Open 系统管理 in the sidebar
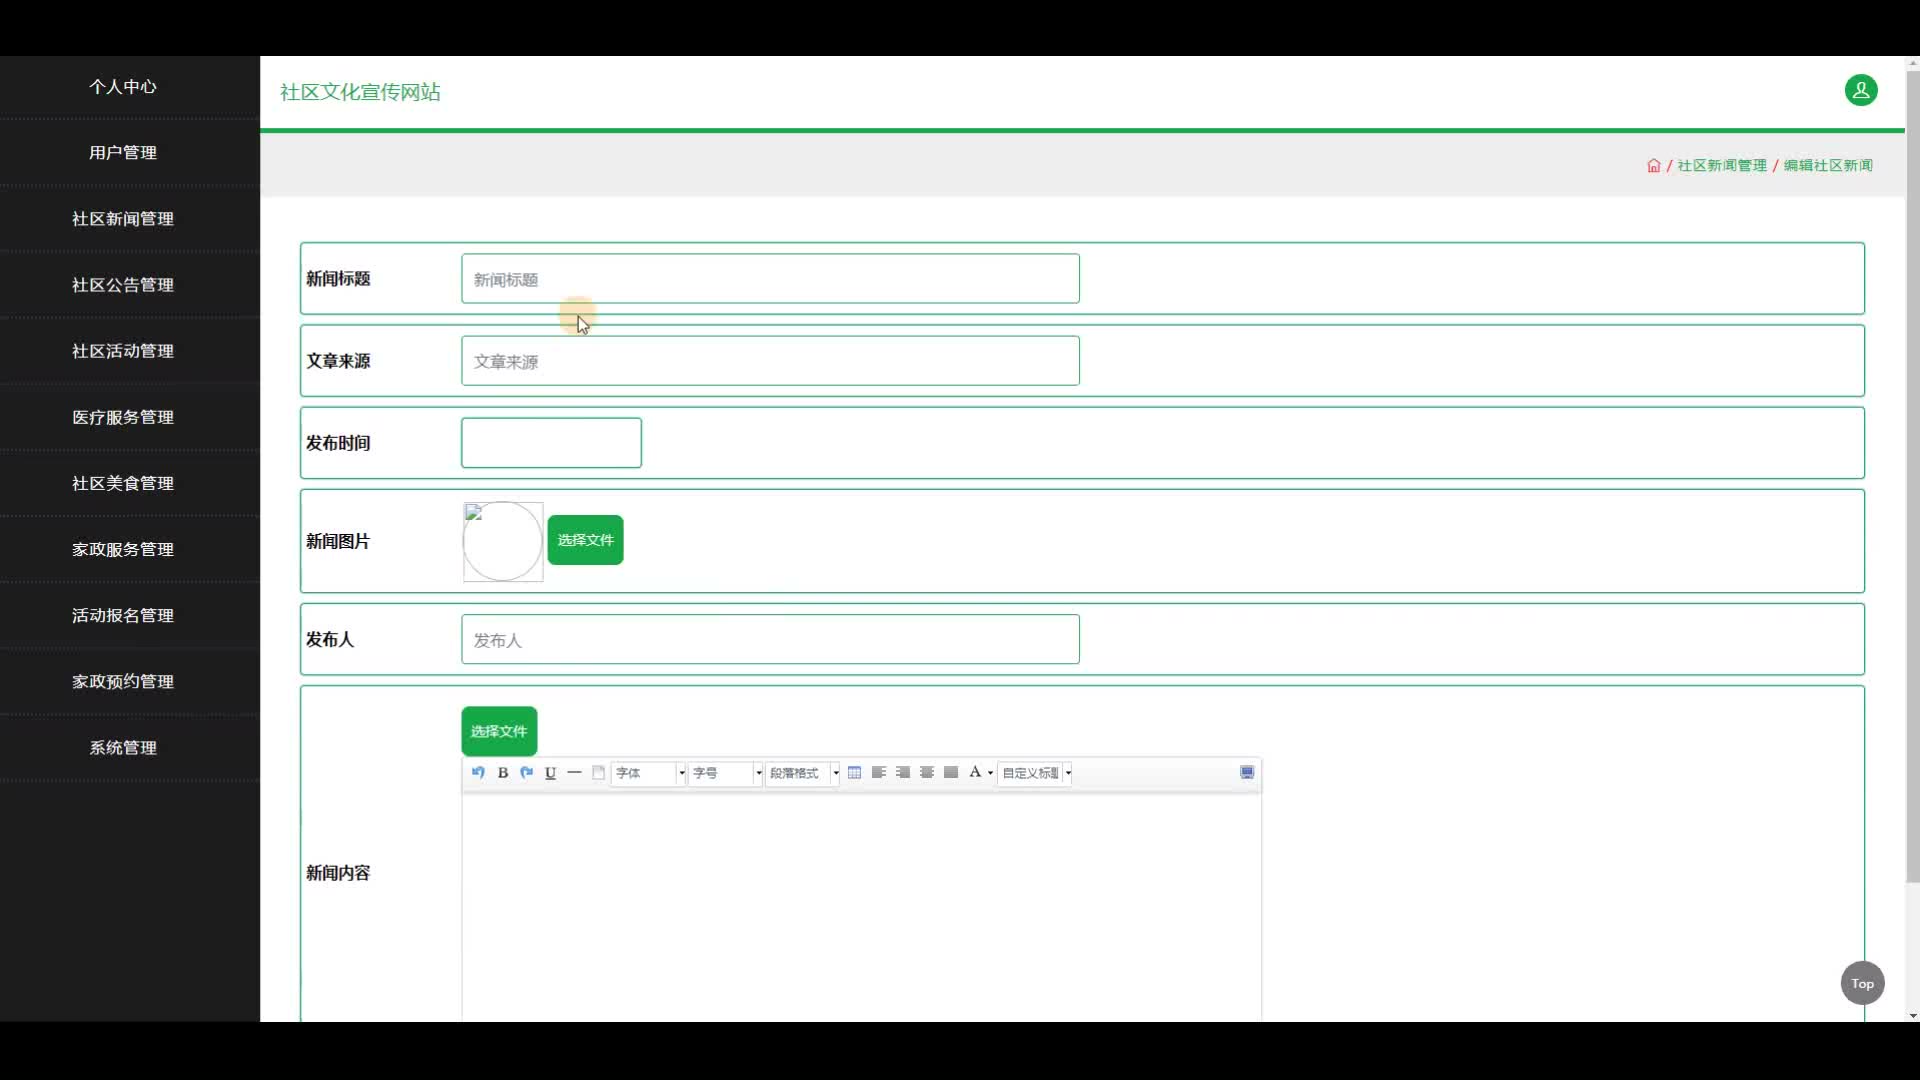This screenshot has height=1080, width=1920. 123,747
